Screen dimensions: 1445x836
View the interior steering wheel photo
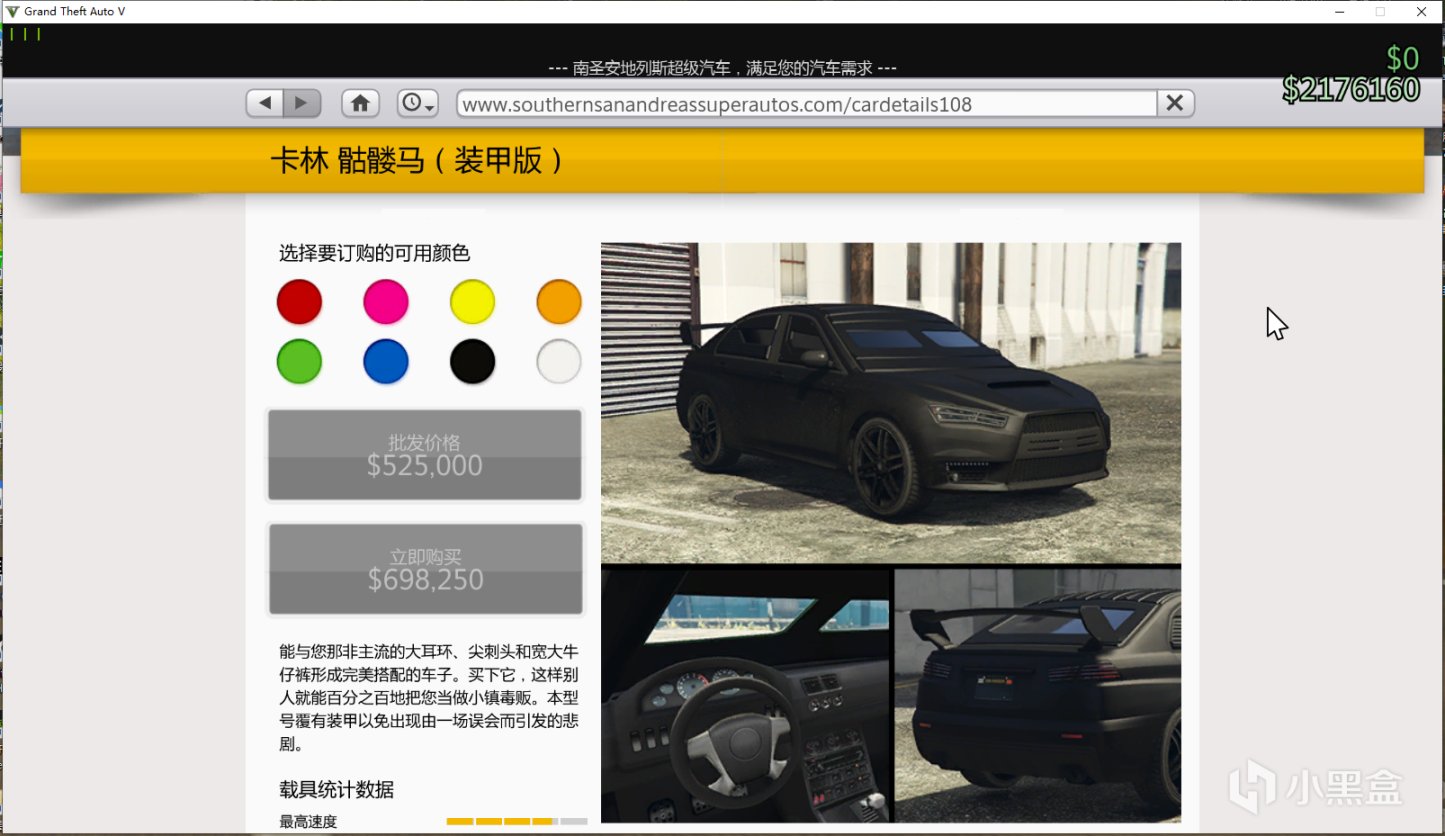point(745,696)
